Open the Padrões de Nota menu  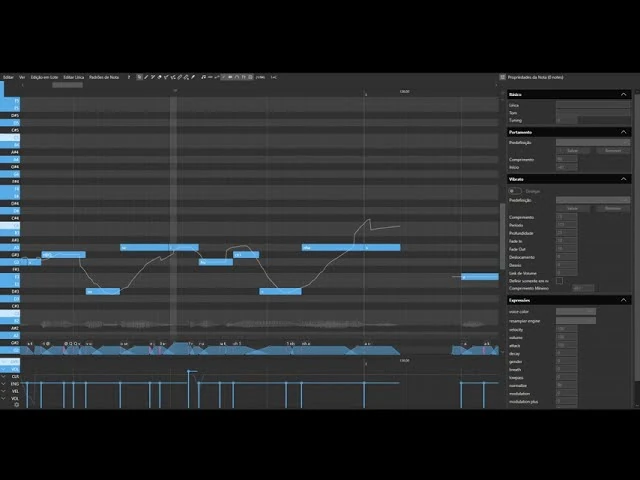(104, 77)
